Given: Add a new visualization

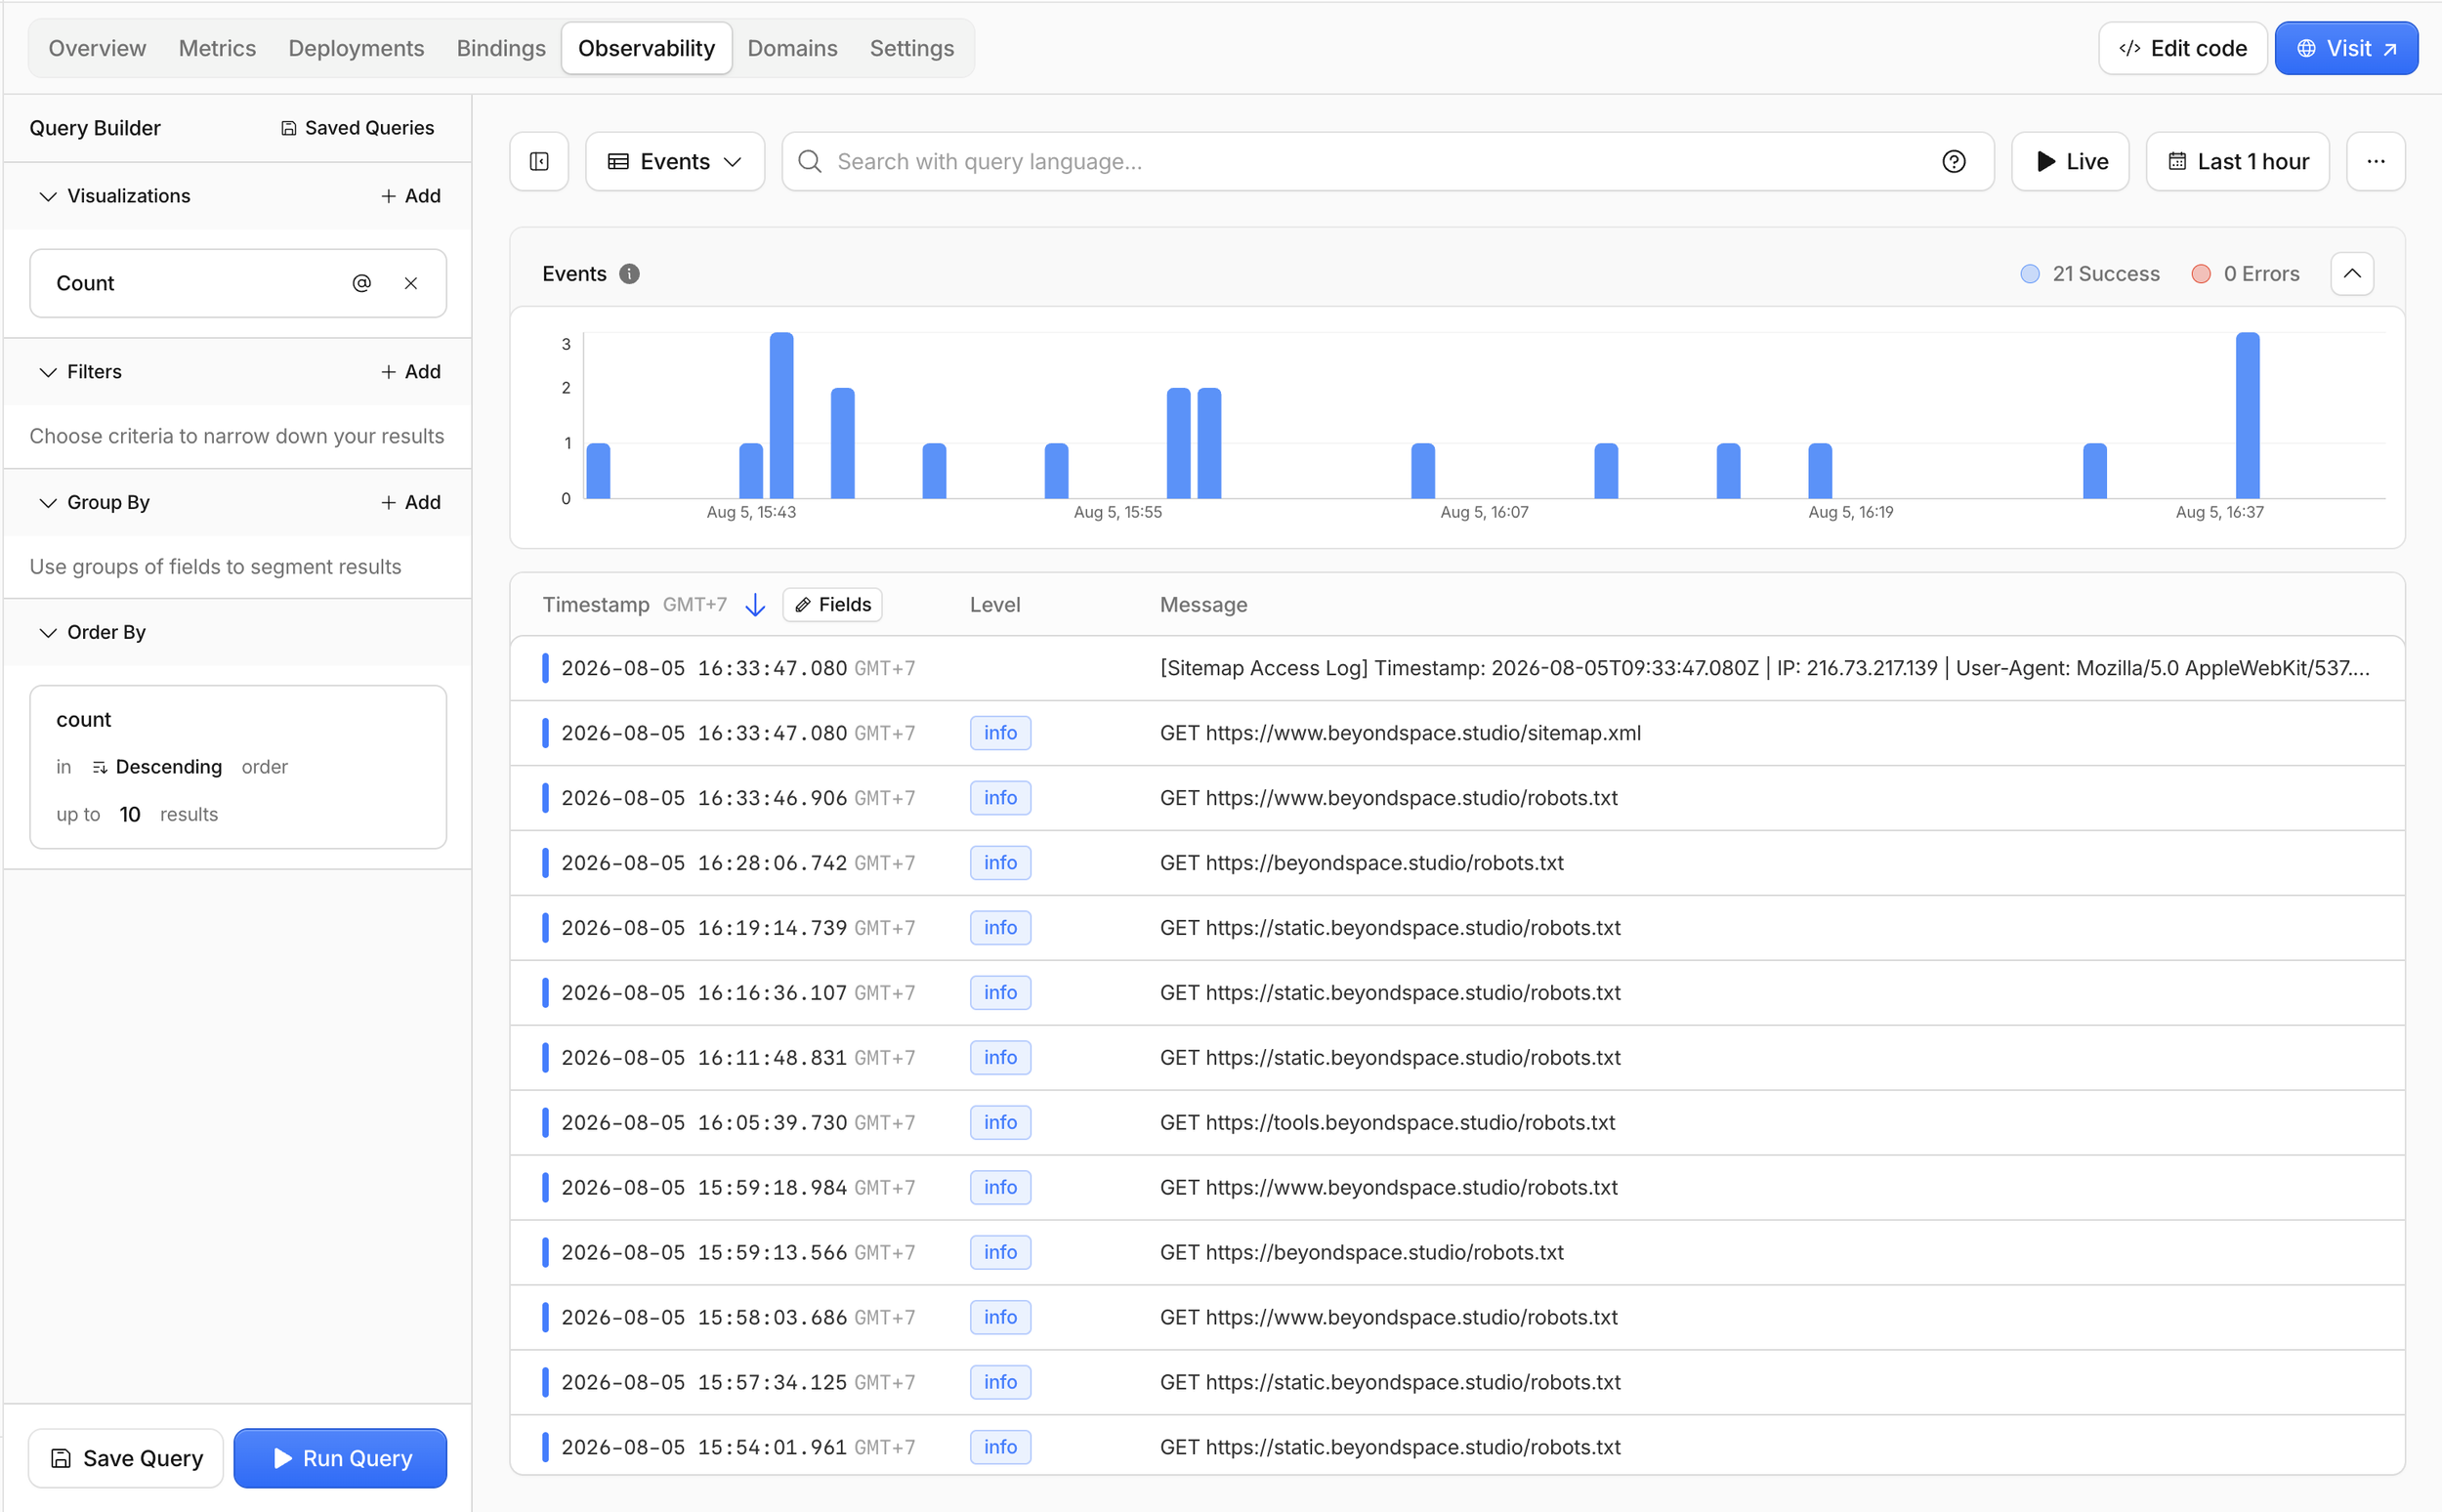Looking at the screenshot, I should [x=411, y=196].
